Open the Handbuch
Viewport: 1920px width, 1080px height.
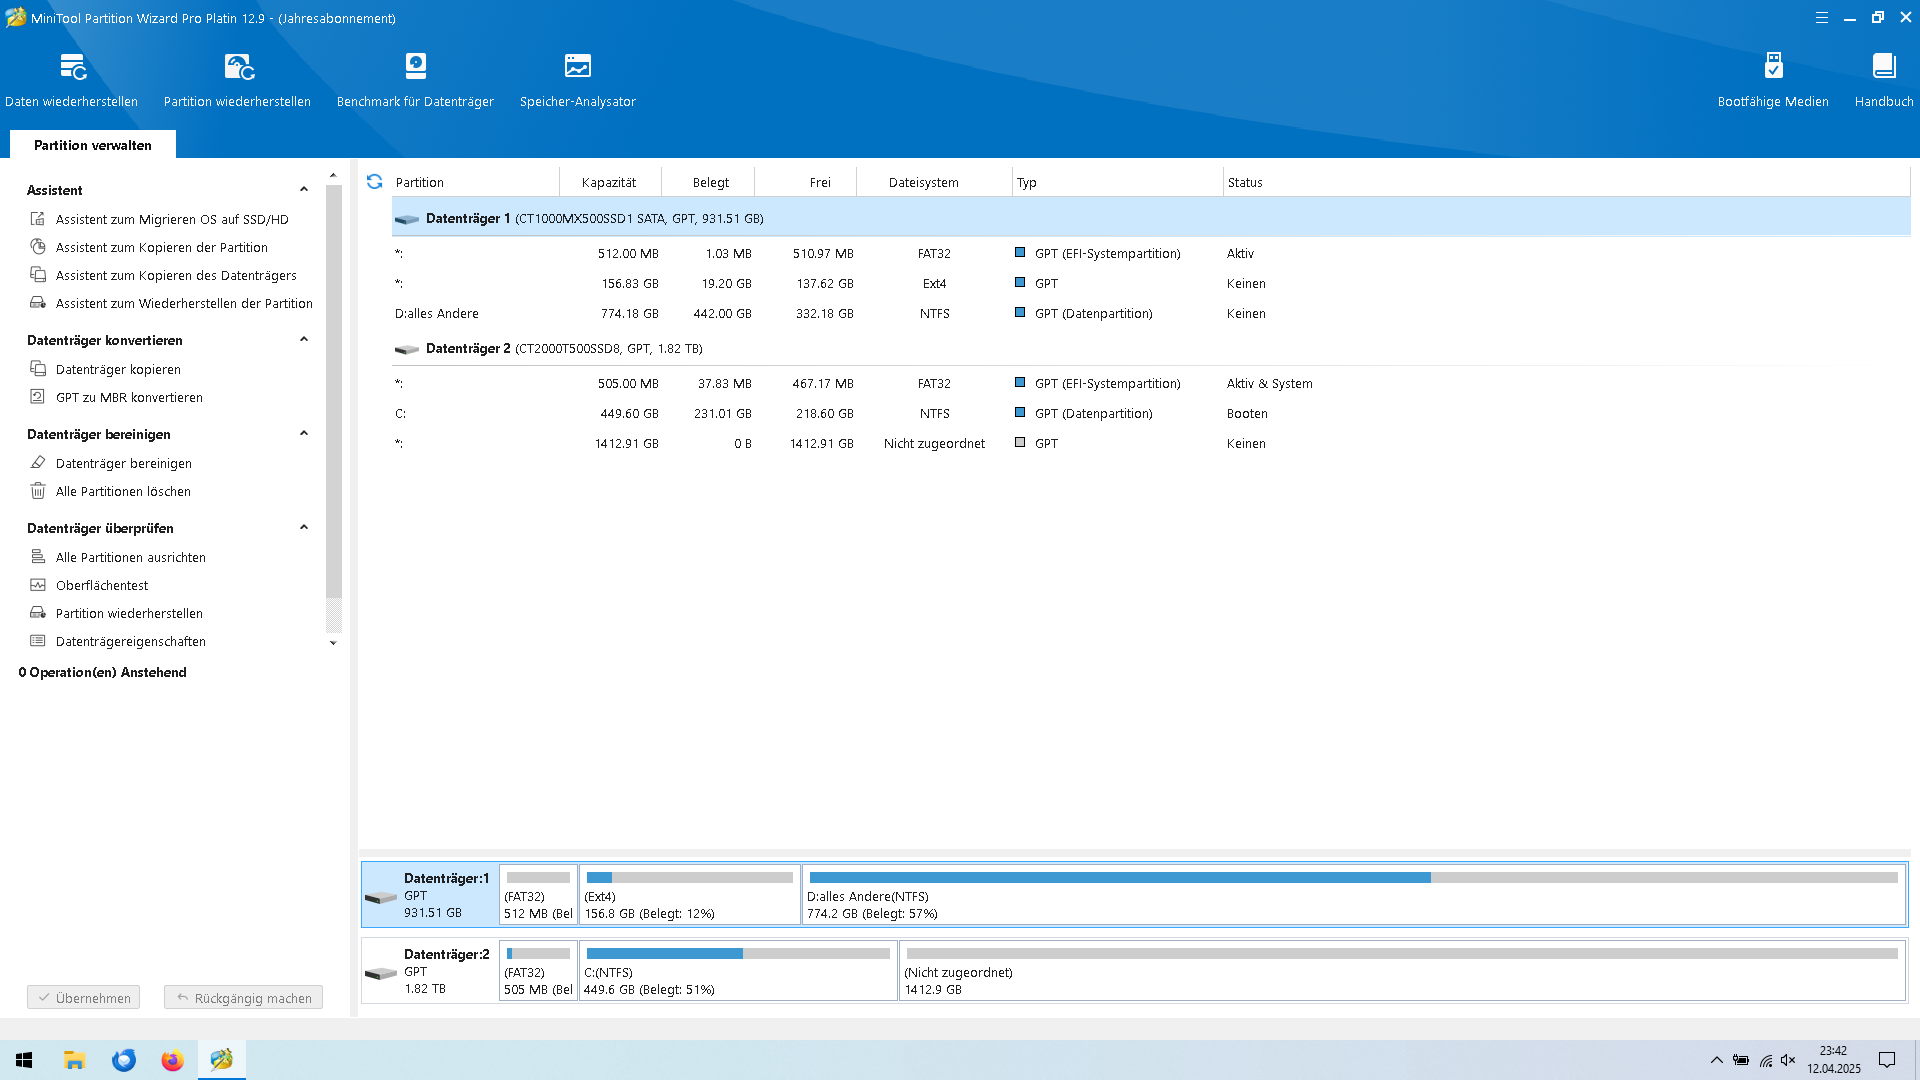click(1883, 80)
